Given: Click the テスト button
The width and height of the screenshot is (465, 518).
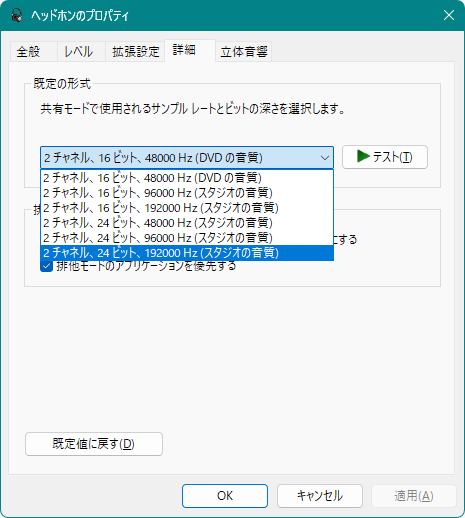Looking at the screenshot, I should 385,157.
